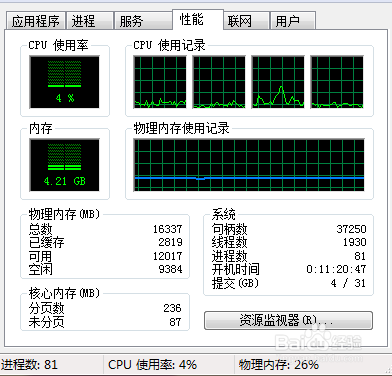This screenshot has width=392, height=376.
Task: Click status bar 物理内存: 26%
Action: pyautogui.click(x=279, y=365)
